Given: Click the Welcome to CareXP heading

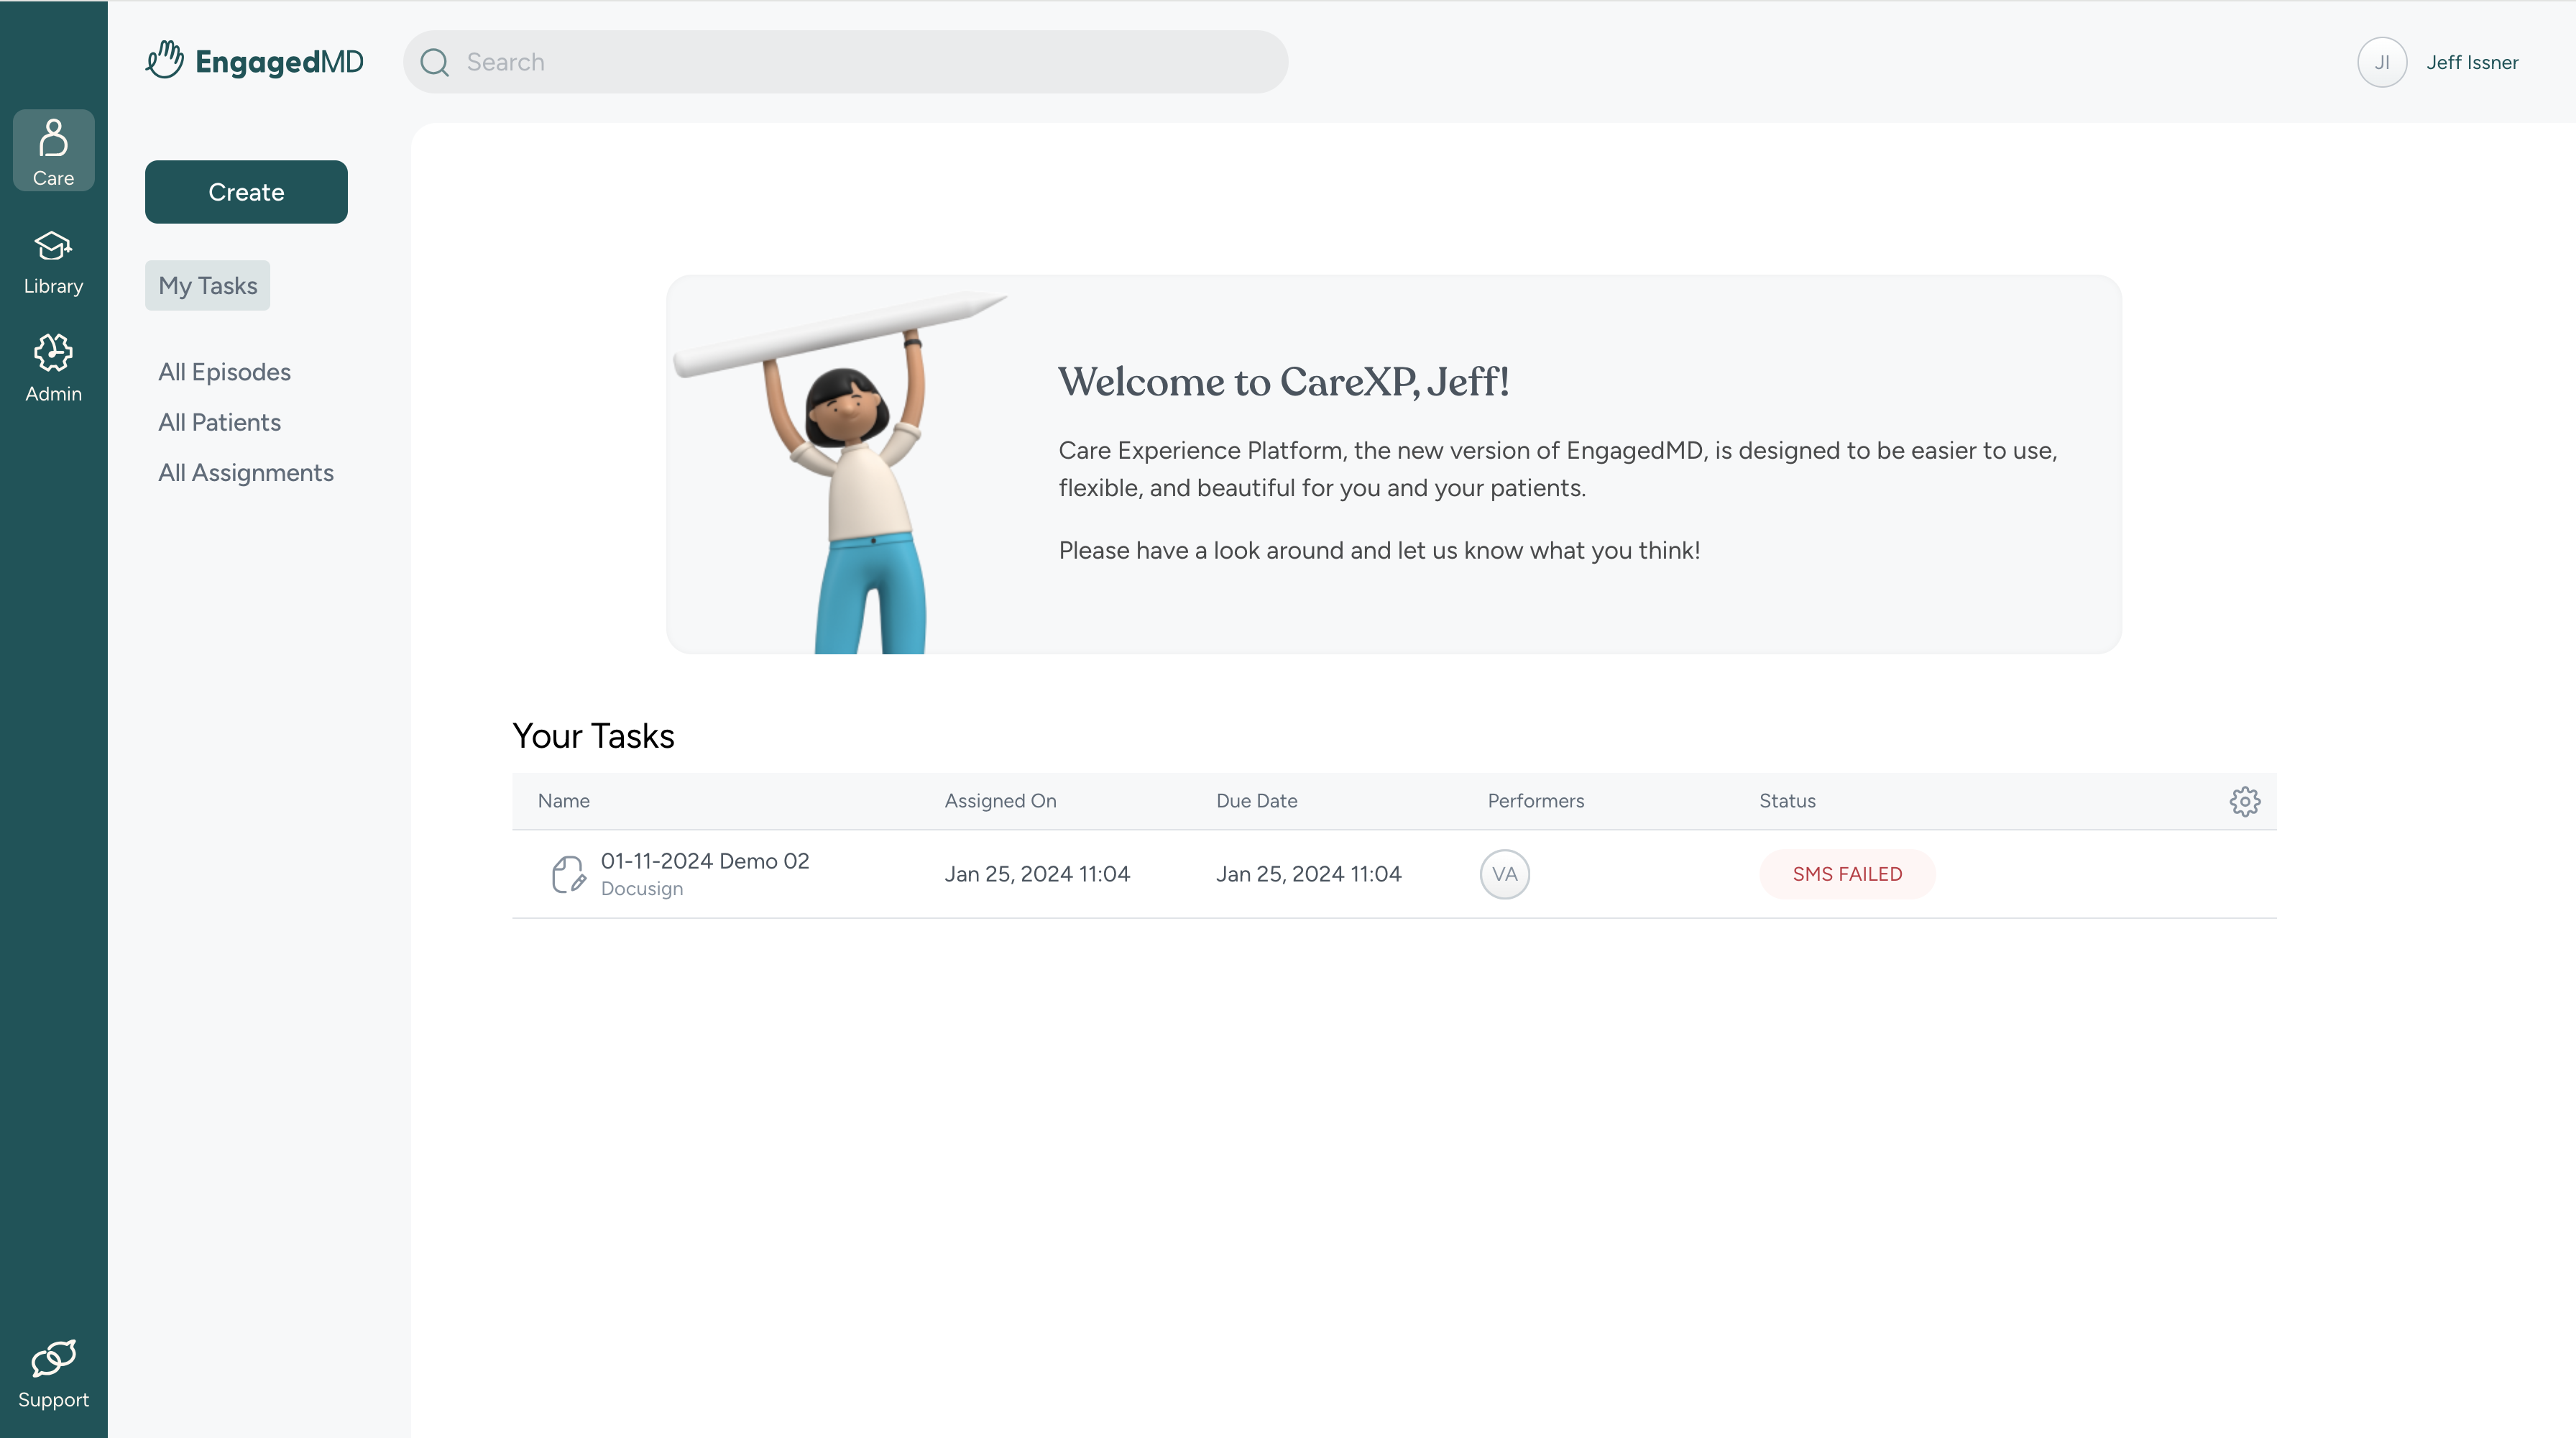Looking at the screenshot, I should tap(1284, 382).
